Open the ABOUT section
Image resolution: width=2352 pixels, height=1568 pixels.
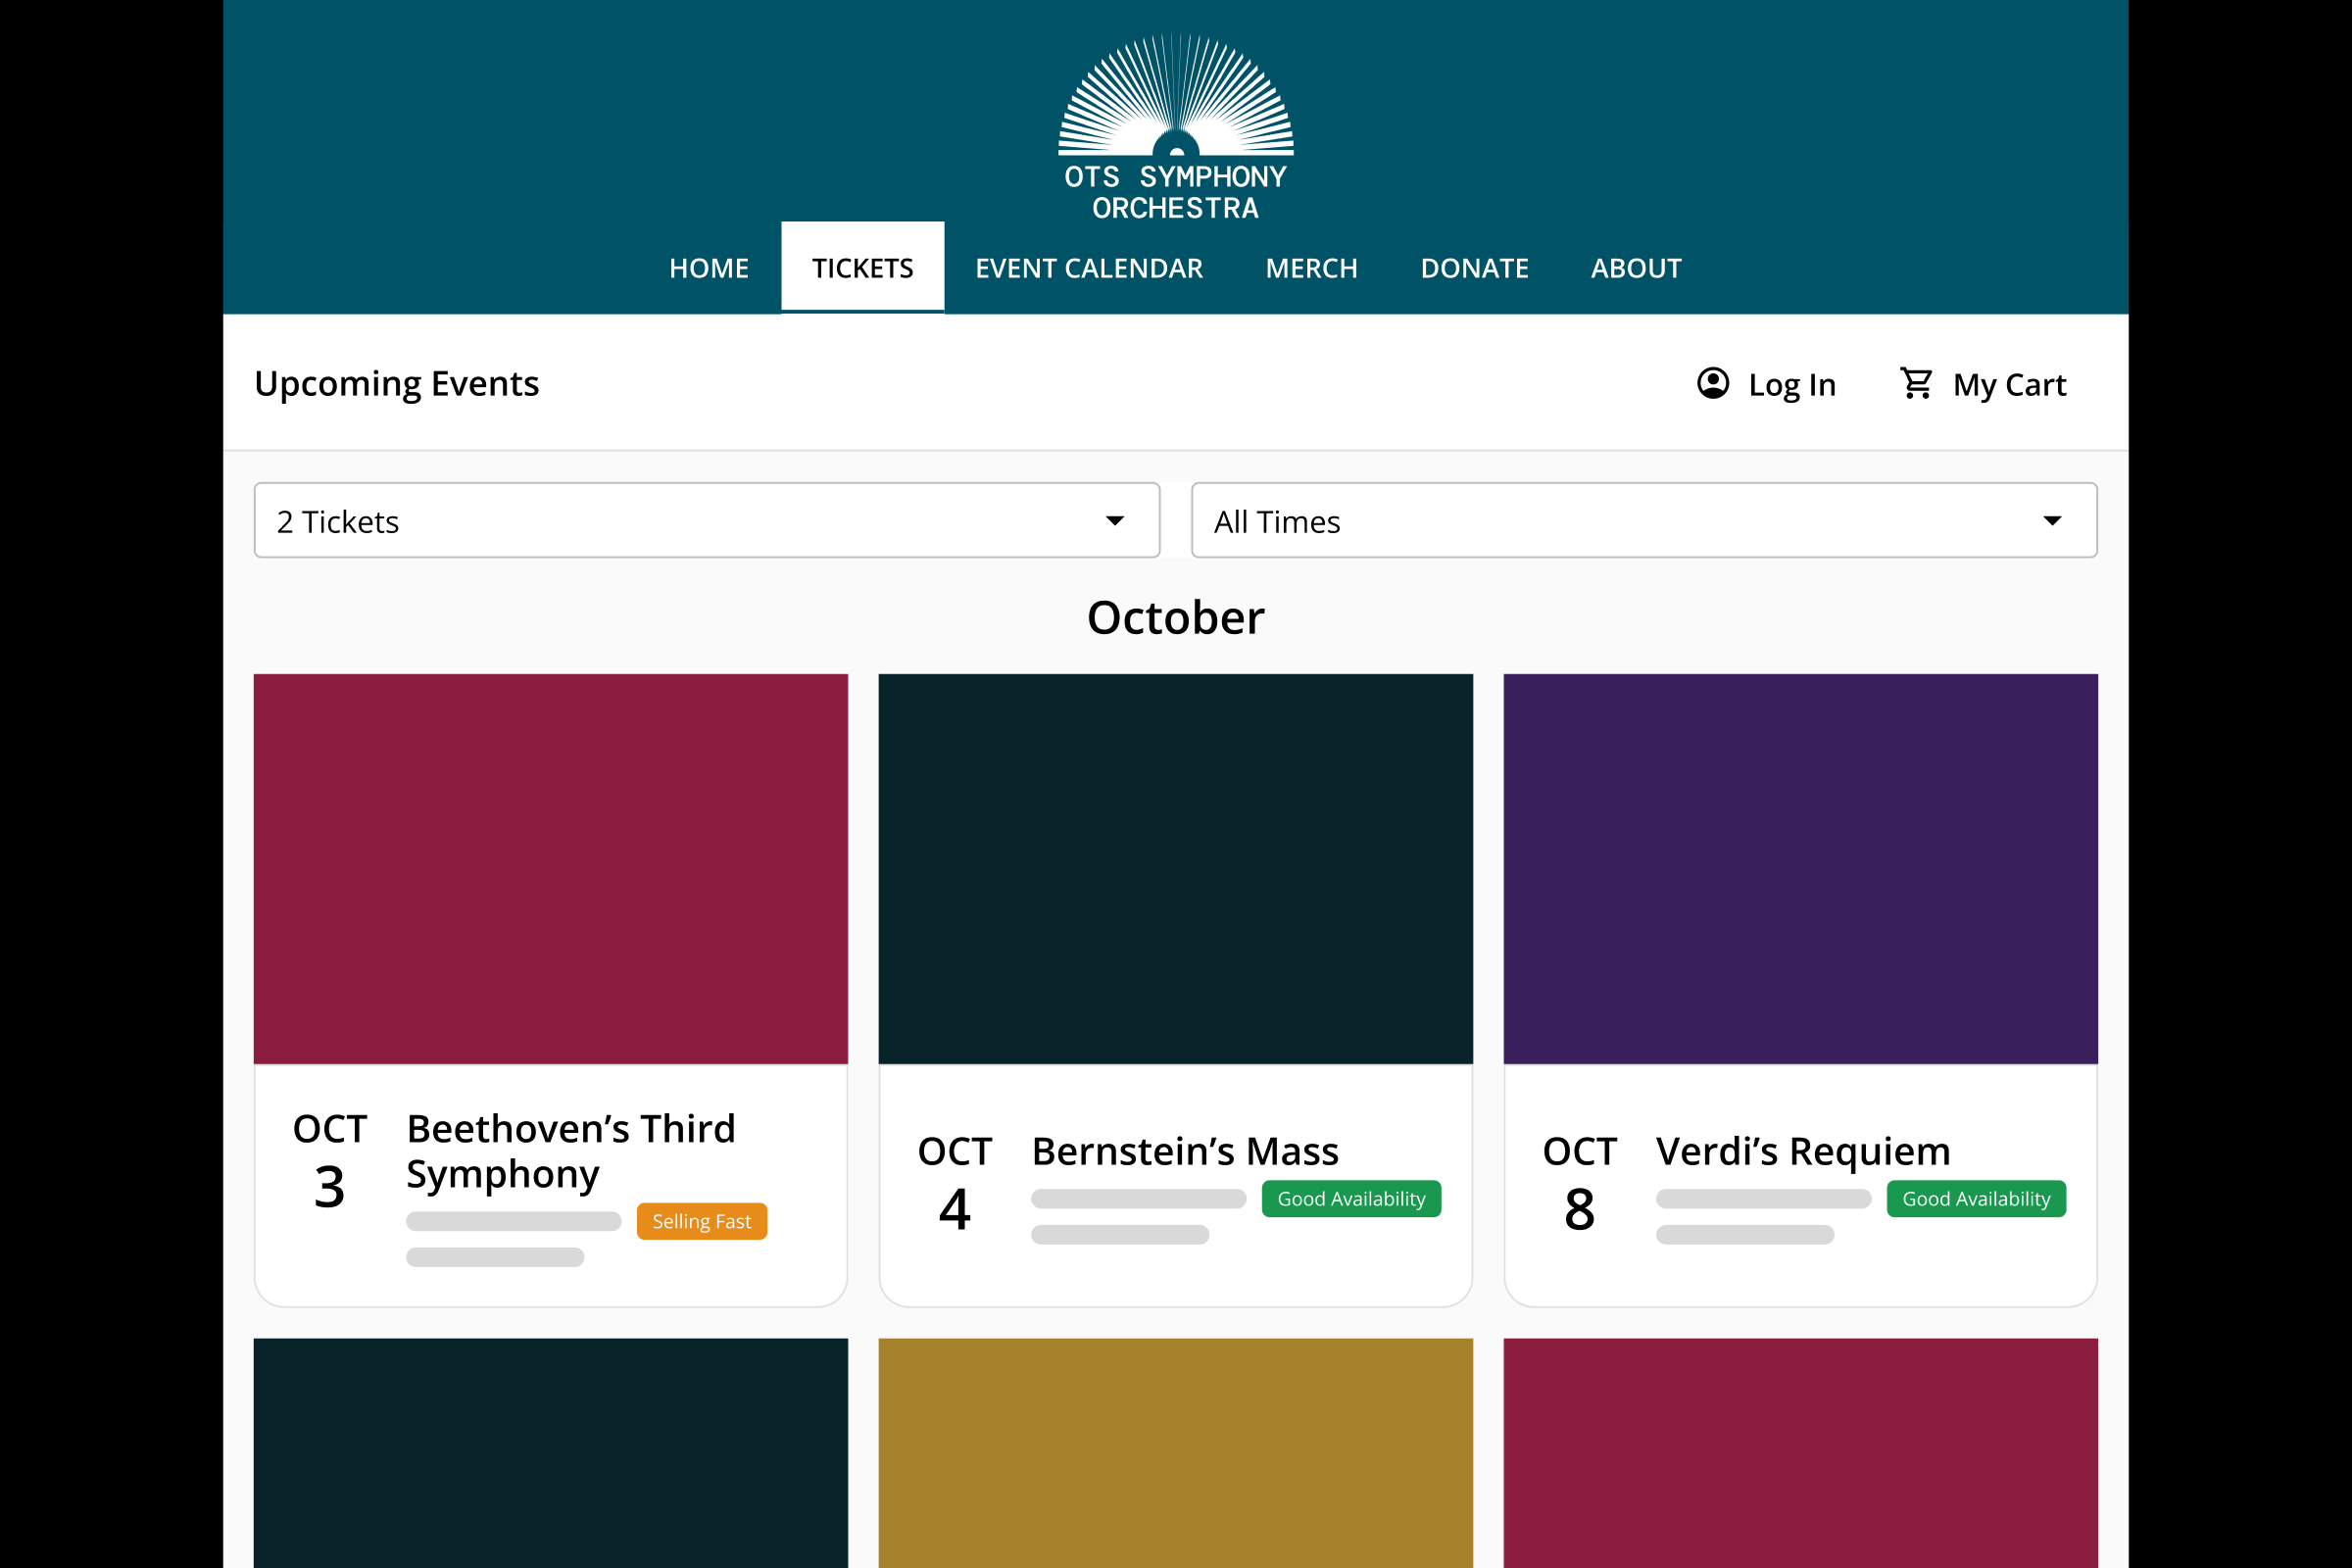pos(1636,268)
